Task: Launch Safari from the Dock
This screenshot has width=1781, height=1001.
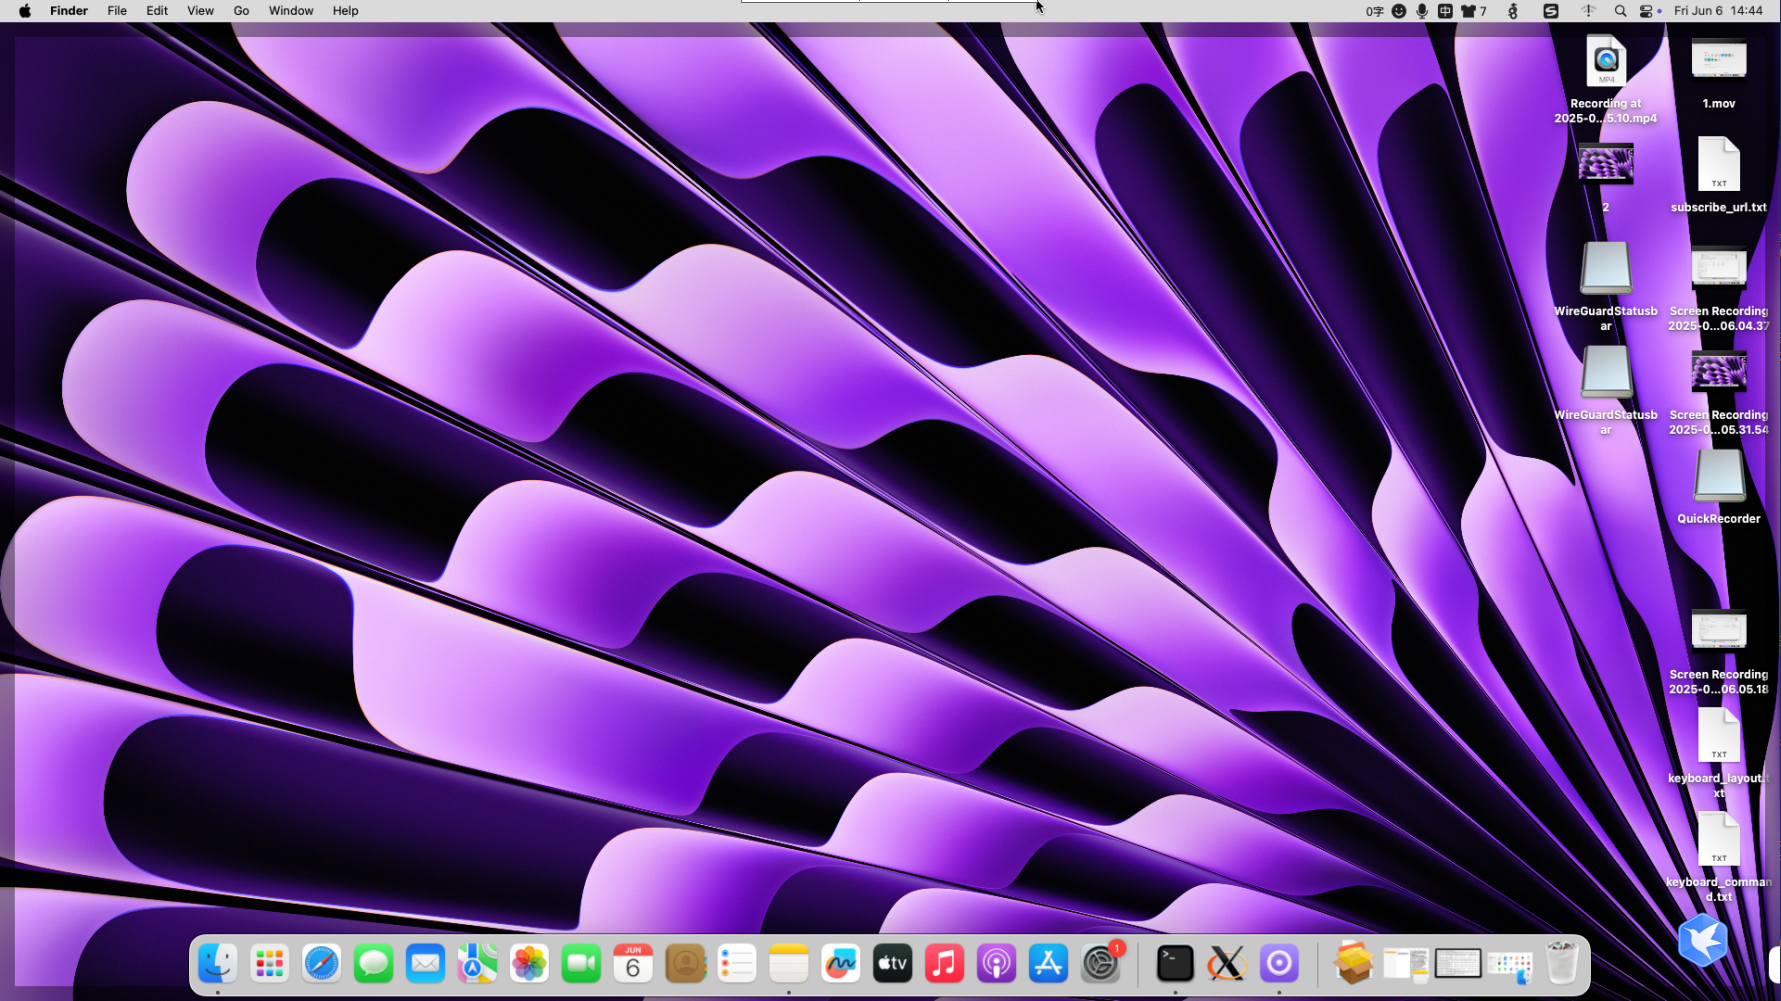Action: [x=321, y=964]
